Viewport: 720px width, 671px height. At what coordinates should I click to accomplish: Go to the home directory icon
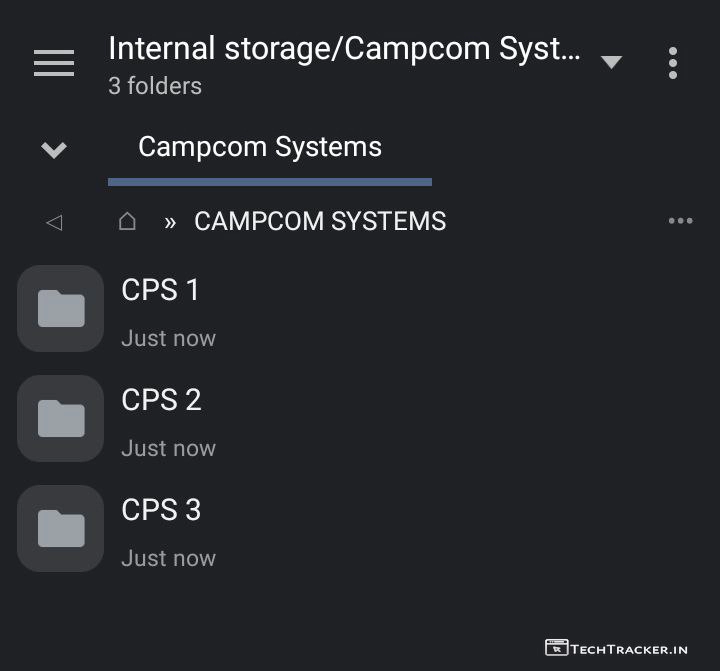click(x=127, y=221)
